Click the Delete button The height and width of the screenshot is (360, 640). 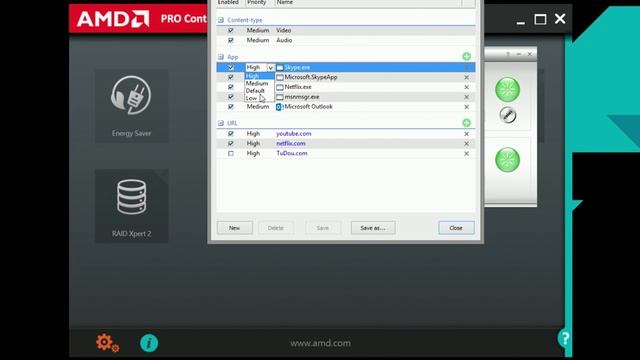click(x=276, y=228)
